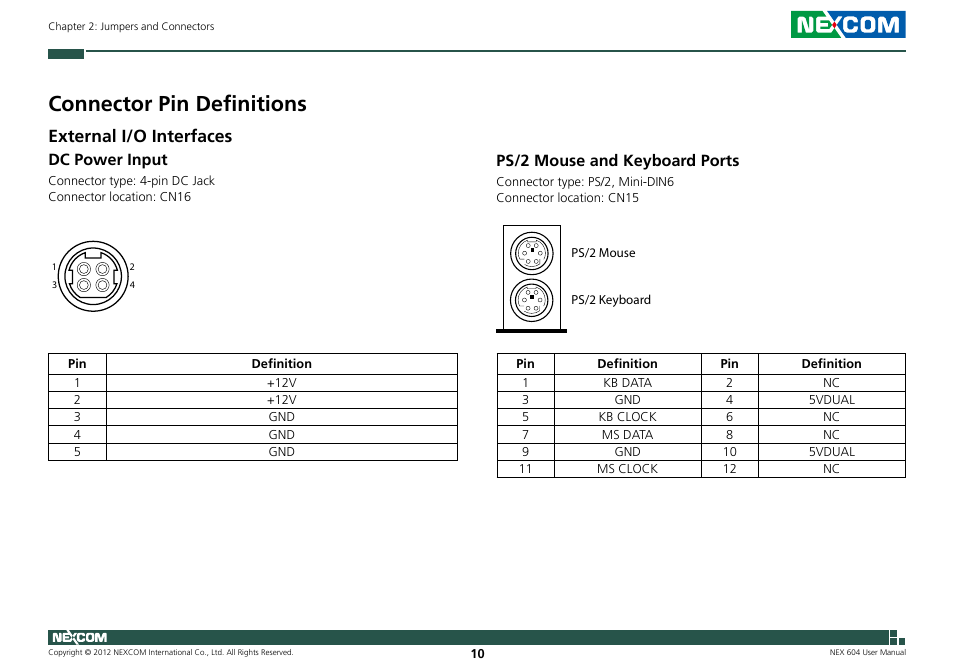
Task: Click pin label '4' beside DC jack diagram
Action: point(132,285)
